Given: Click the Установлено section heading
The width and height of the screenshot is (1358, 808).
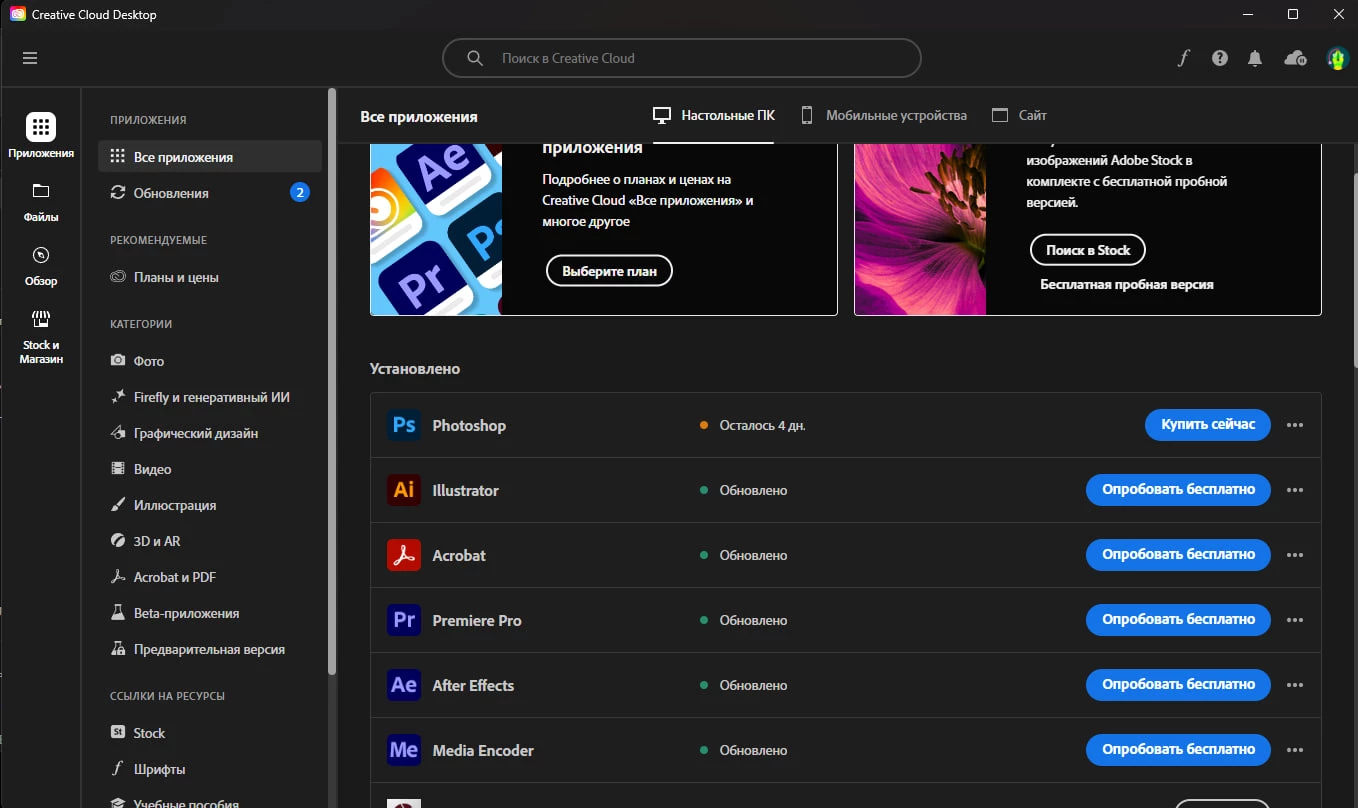Looking at the screenshot, I should pyautogui.click(x=415, y=369).
